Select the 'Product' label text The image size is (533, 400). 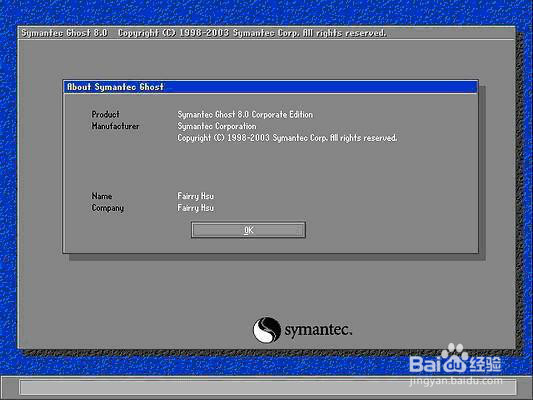pyautogui.click(x=105, y=115)
